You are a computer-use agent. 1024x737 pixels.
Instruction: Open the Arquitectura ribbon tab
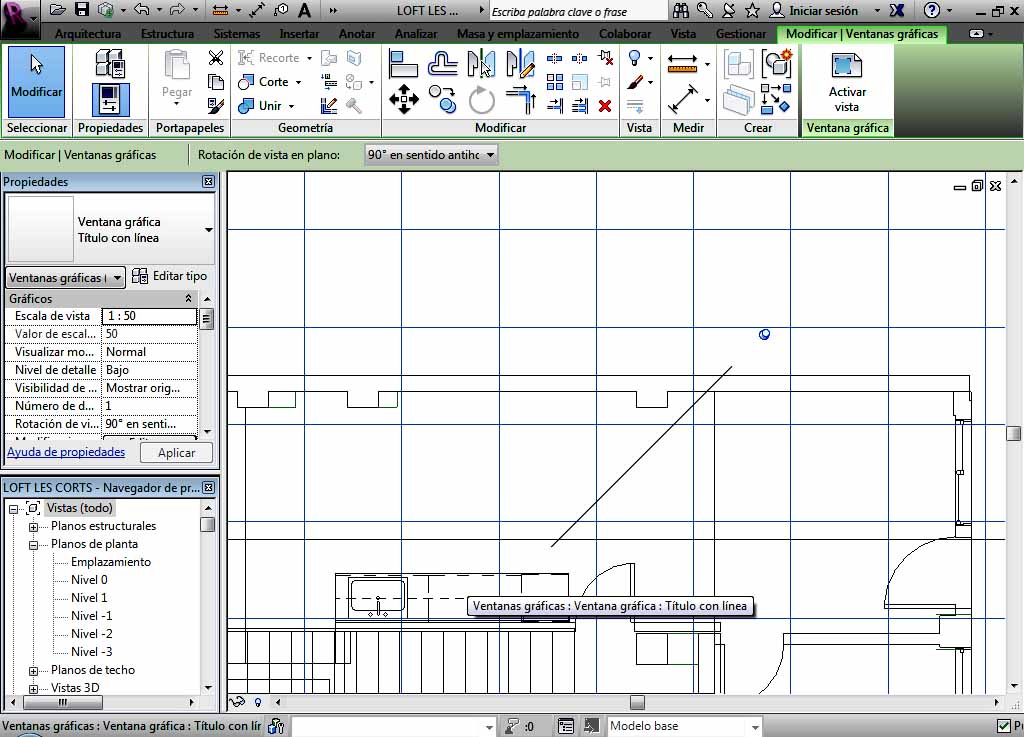88,33
